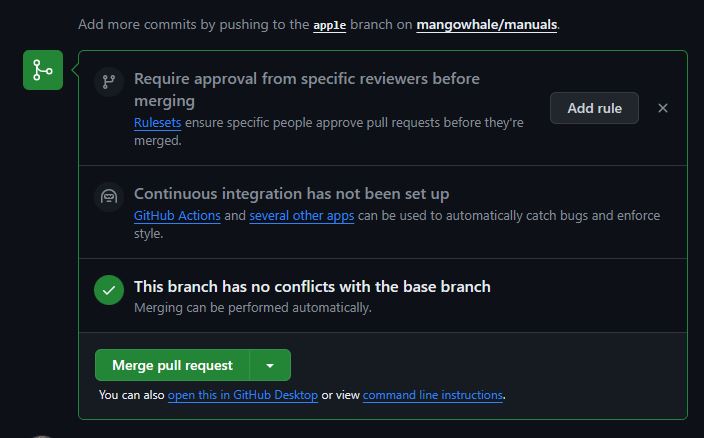
Task: Open the apple branch link
Action: coord(330,25)
